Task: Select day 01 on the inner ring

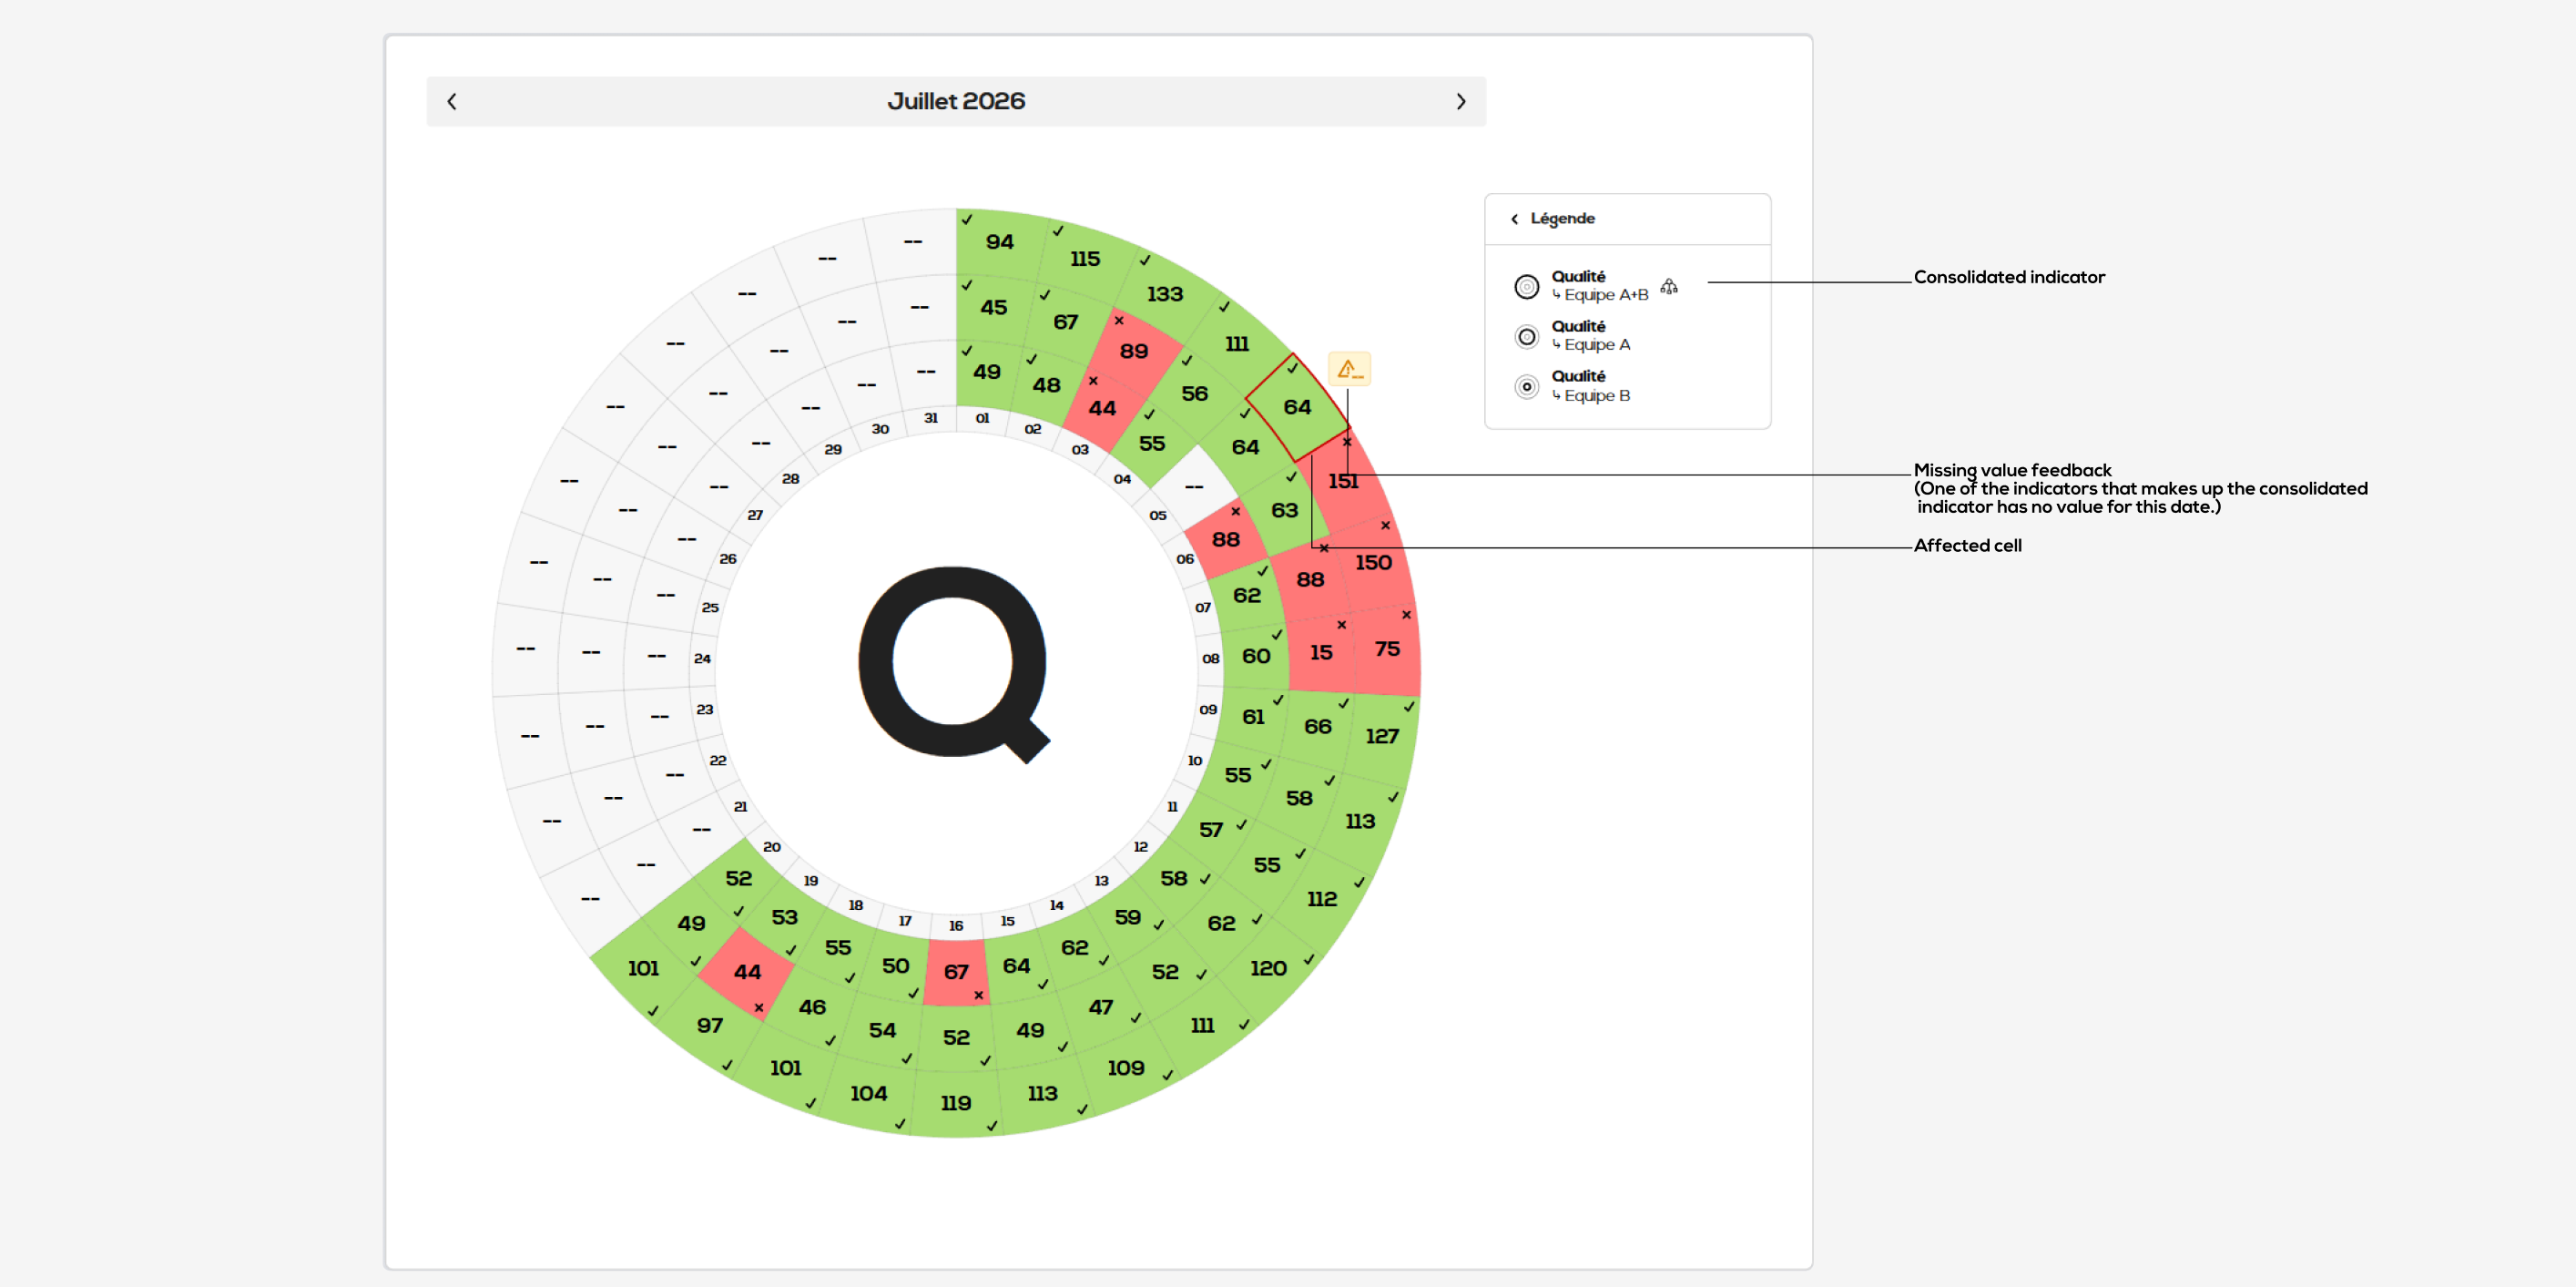Action: (982, 418)
